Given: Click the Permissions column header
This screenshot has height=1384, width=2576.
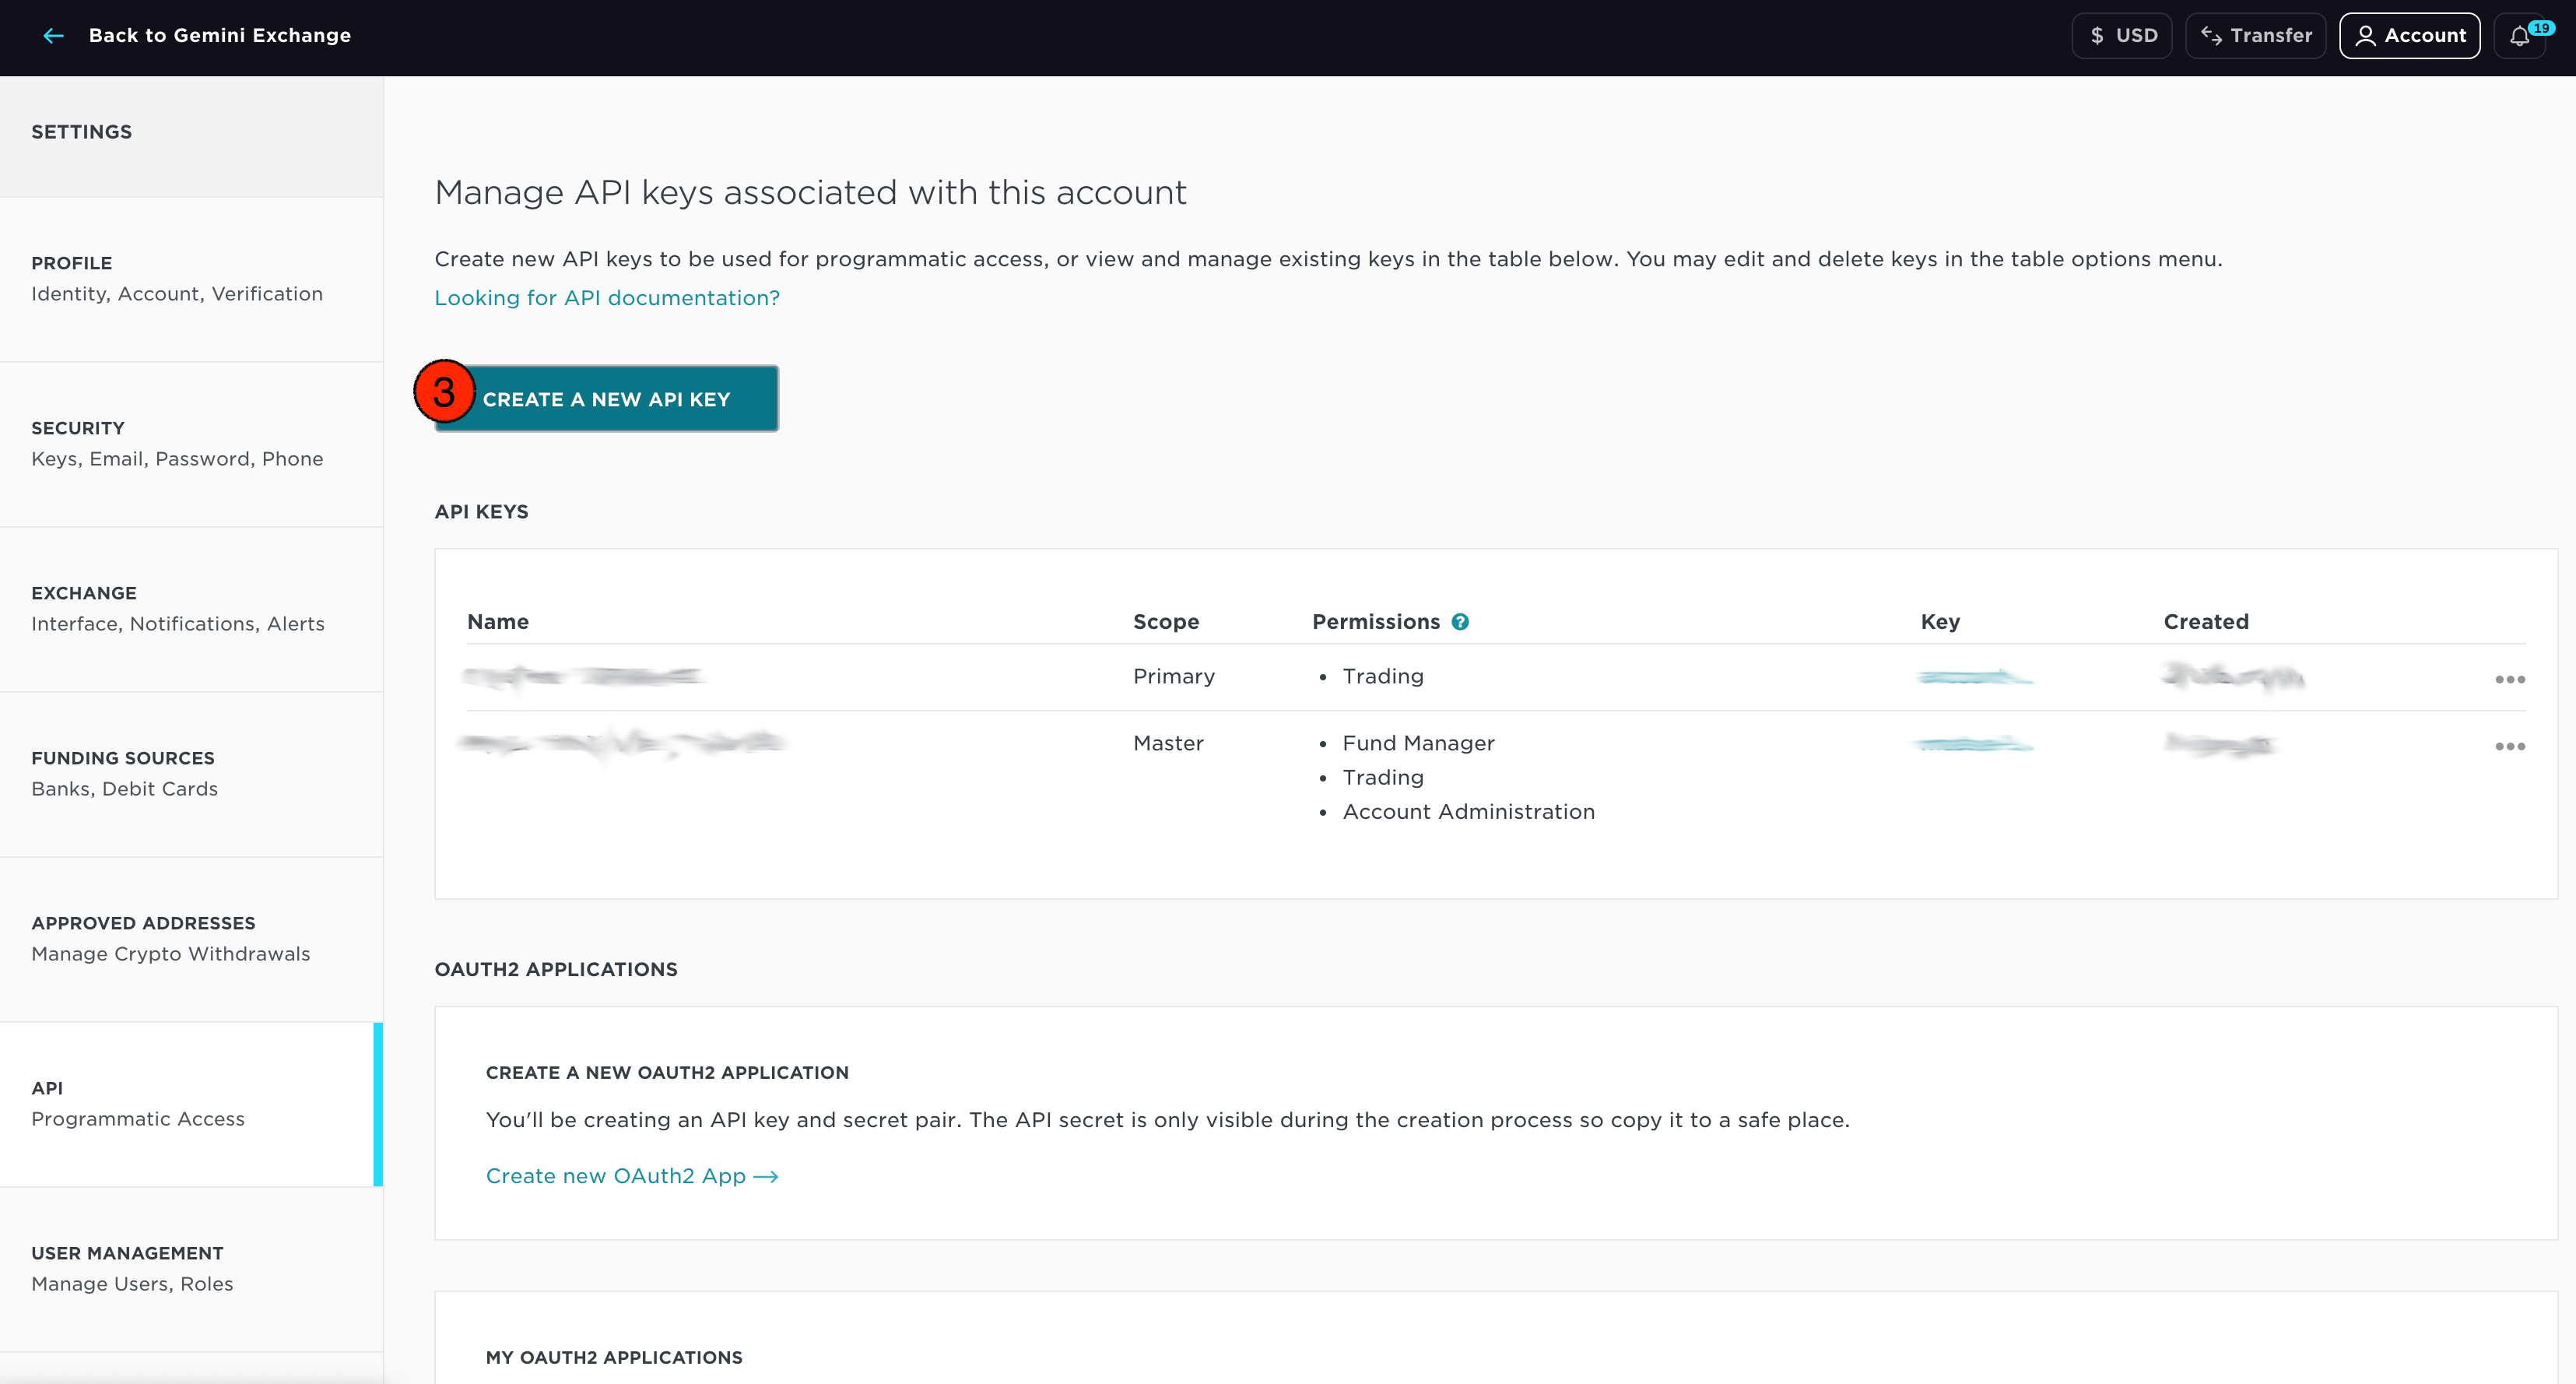Looking at the screenshot, I should point(1376,622).
